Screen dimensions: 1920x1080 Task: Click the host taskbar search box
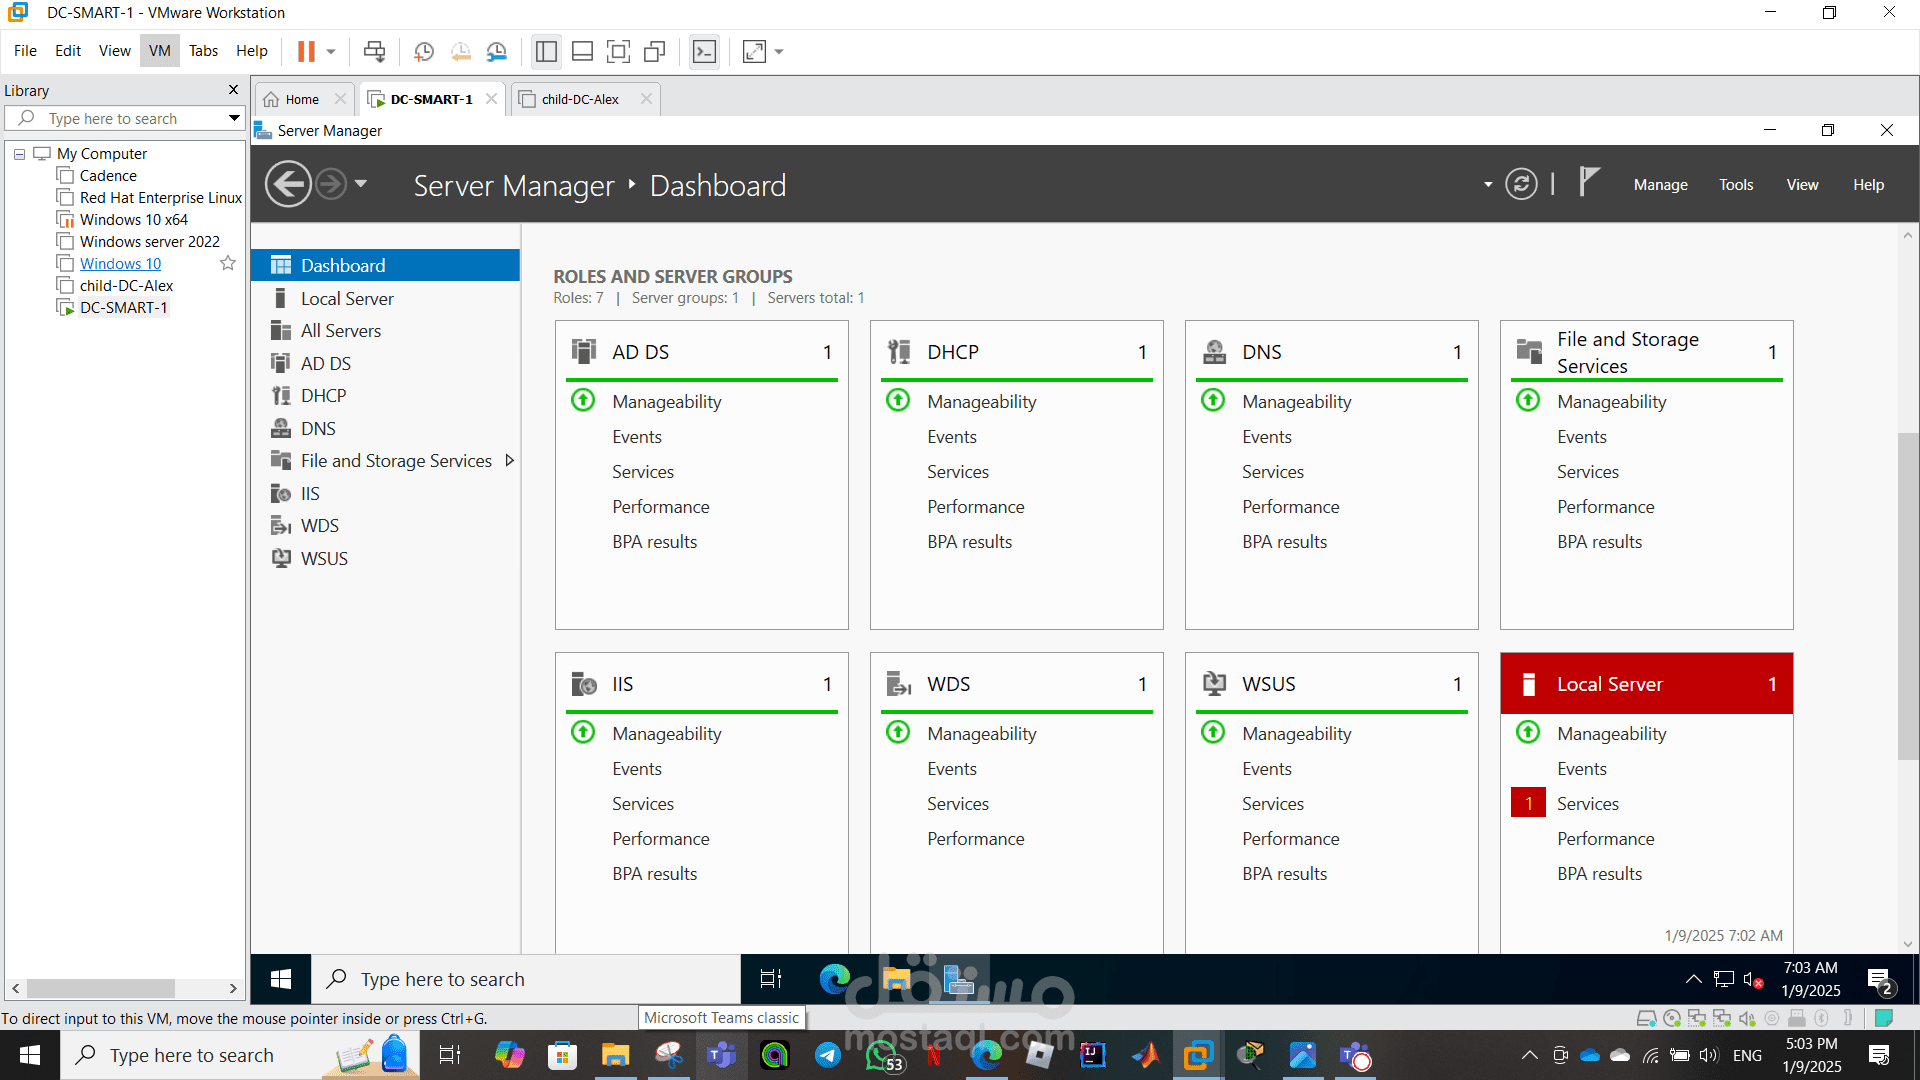[x=240, y=1055]
